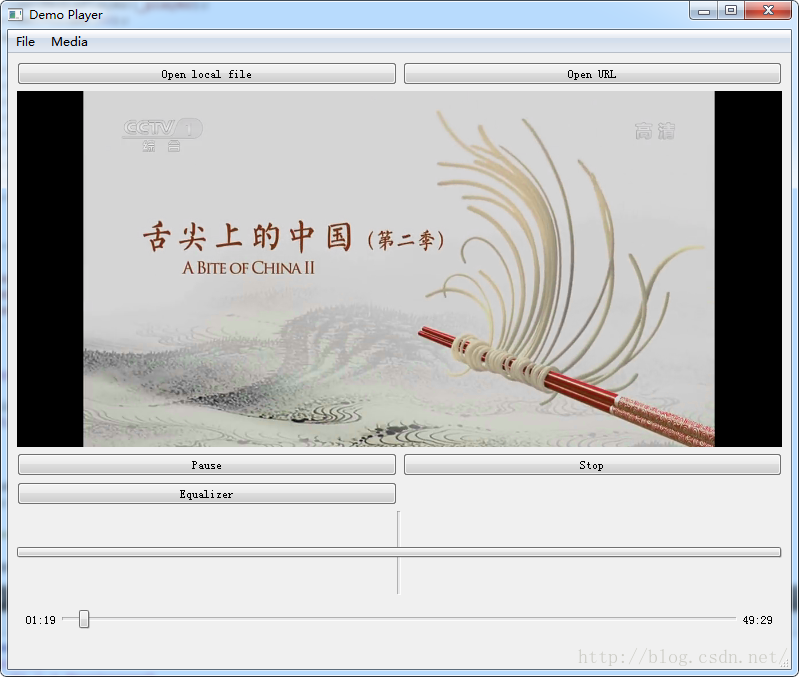799x677 pixels.
Task: Open the Equalizer
Action: pyautogui.click(x=206, y=494)
